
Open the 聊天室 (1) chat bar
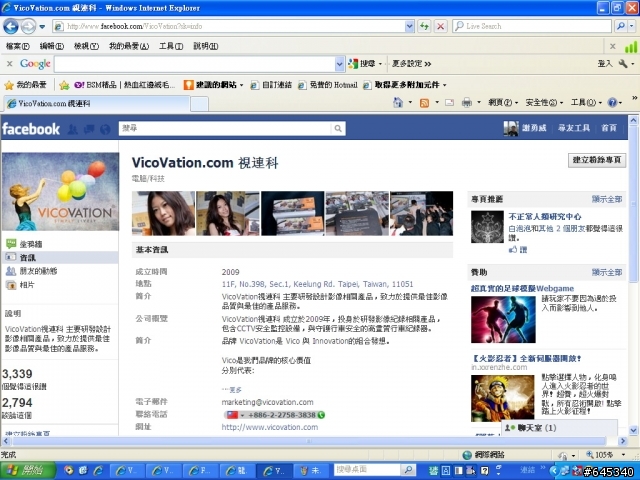[x=559, y=428]
